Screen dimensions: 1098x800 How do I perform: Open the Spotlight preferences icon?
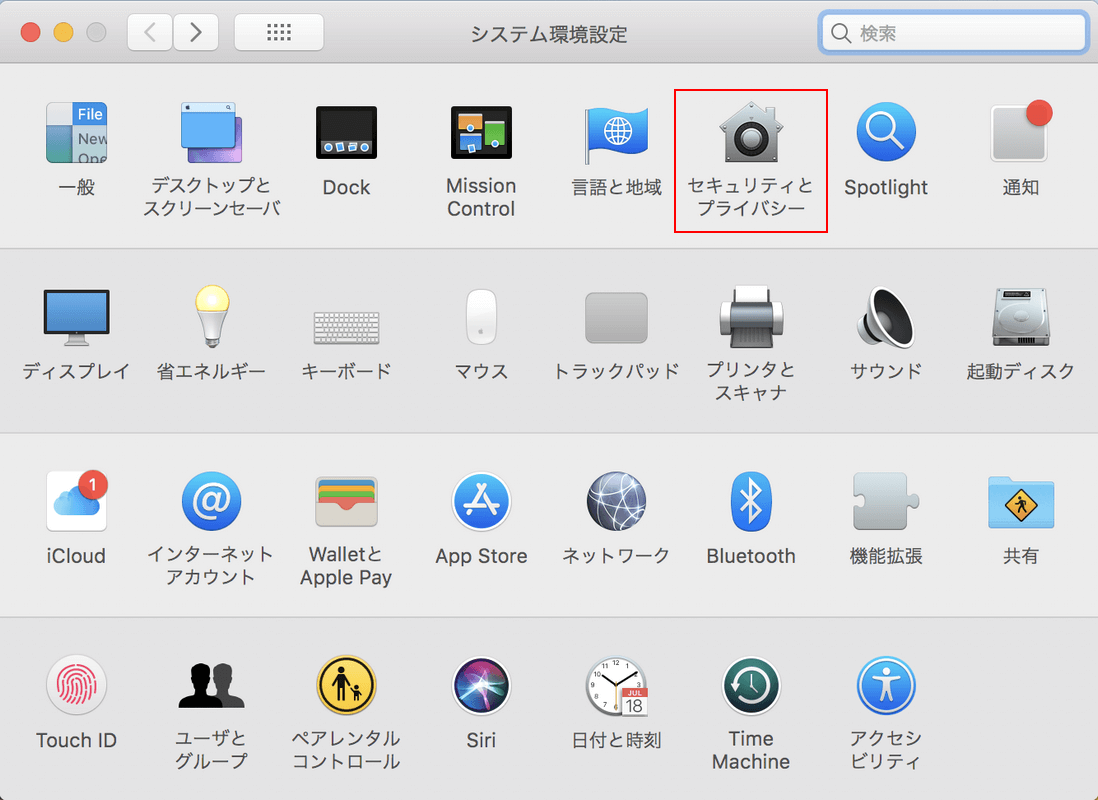(885, 133)
